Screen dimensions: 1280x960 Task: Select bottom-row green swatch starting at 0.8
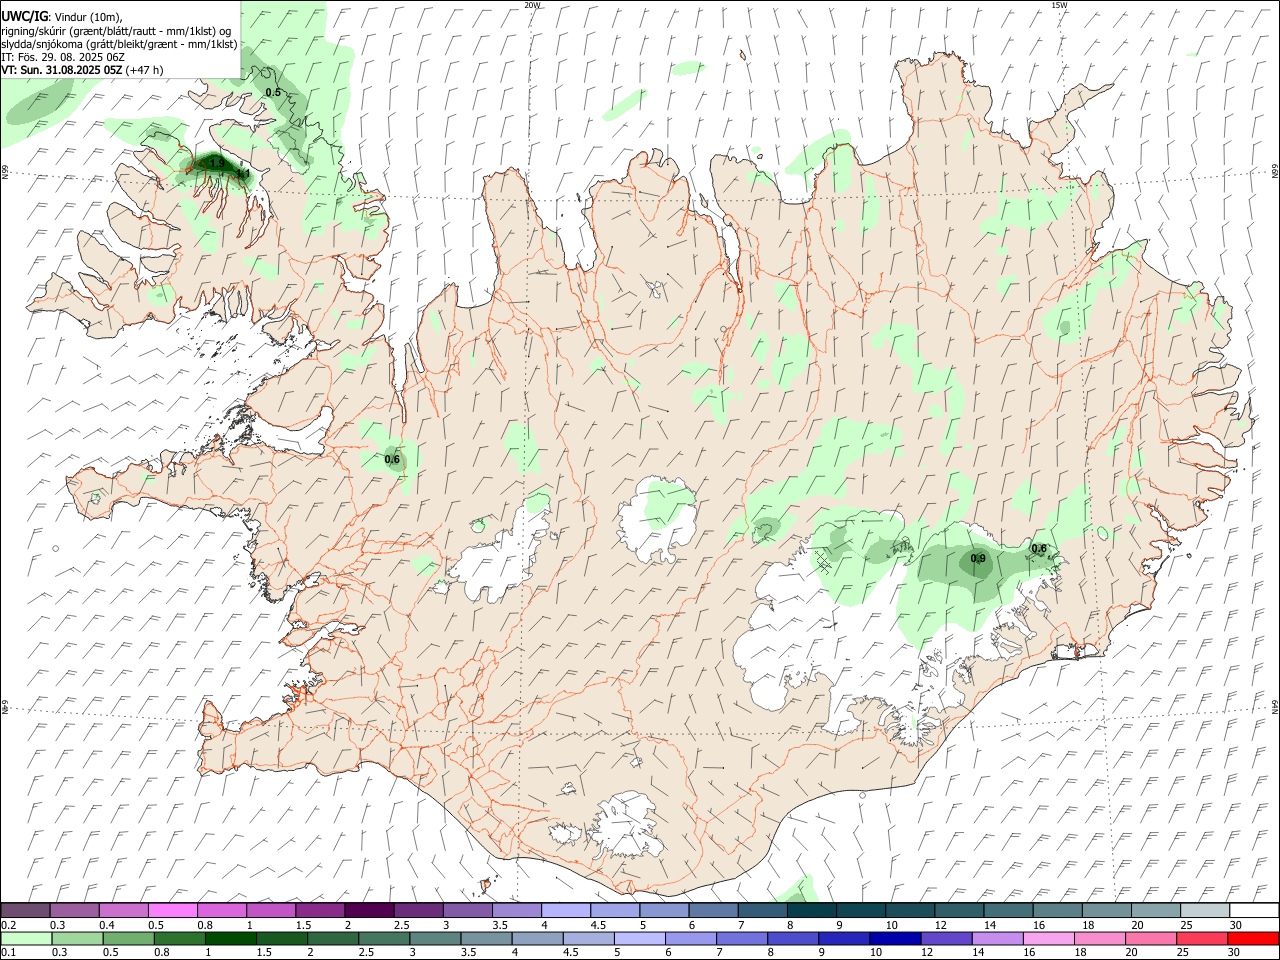pos(180,938)
